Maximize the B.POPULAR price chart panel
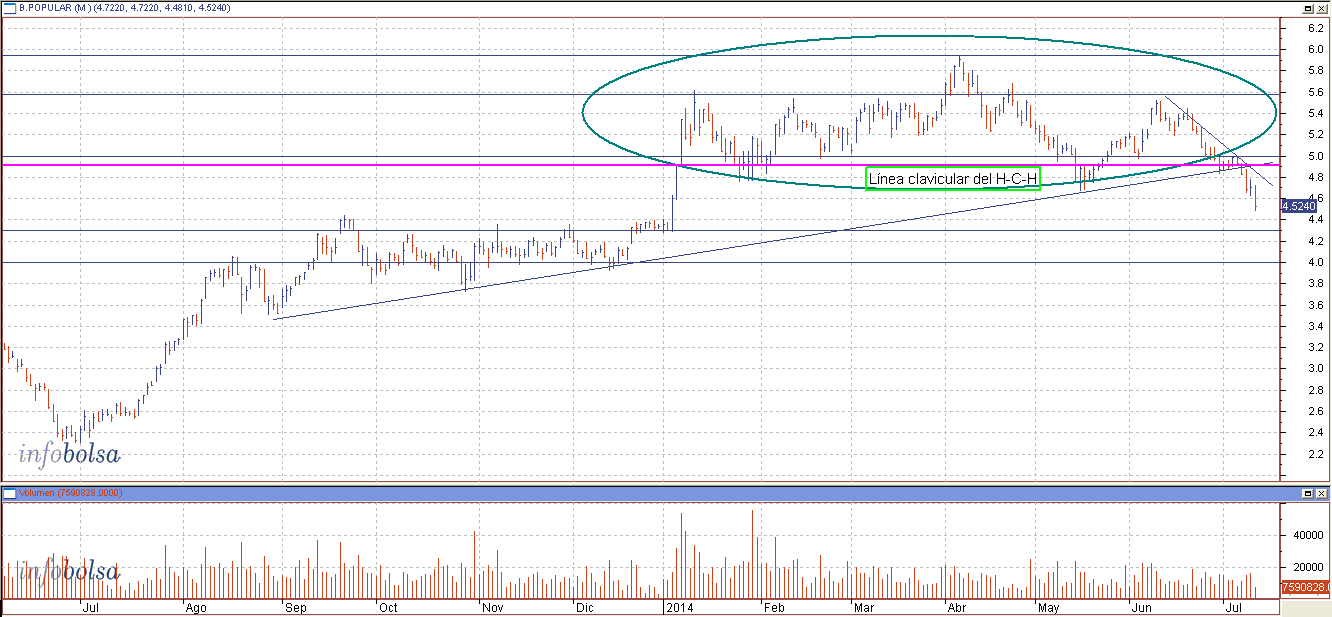This screenshot has width=1332, height=617. point(1309,7)
